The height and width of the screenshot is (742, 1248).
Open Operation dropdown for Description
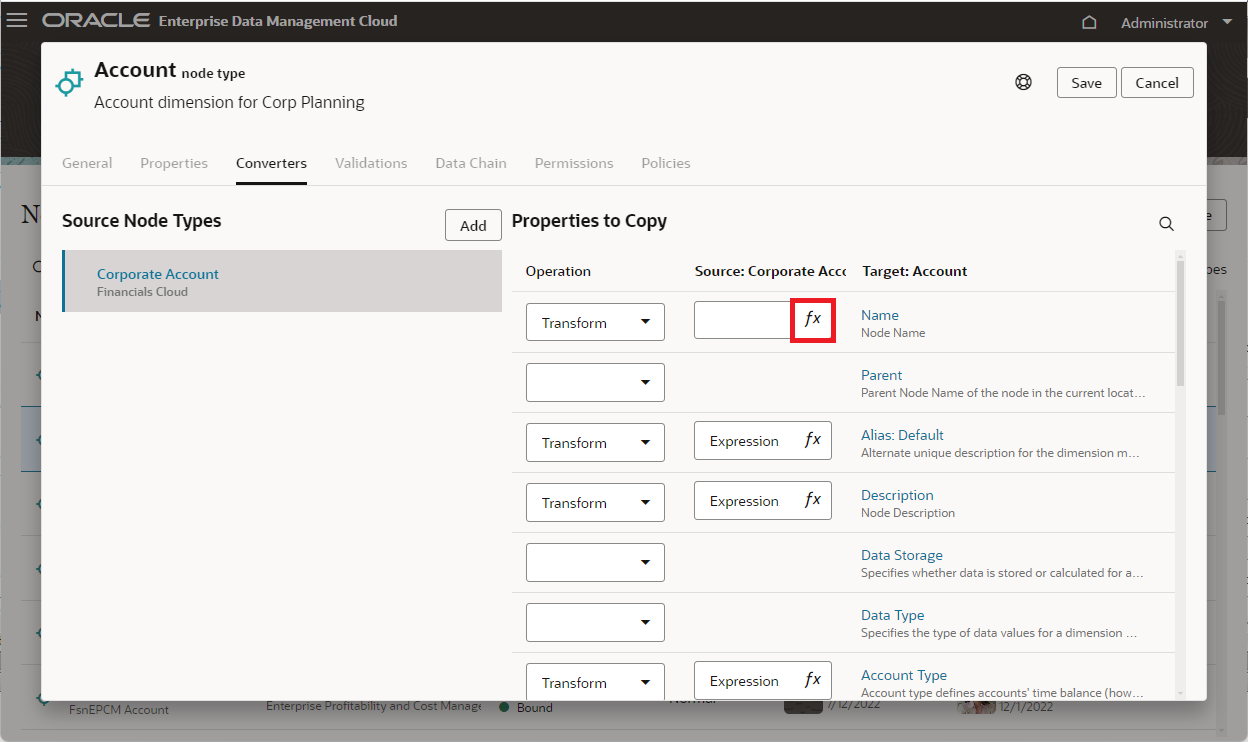tap(595, 502)
